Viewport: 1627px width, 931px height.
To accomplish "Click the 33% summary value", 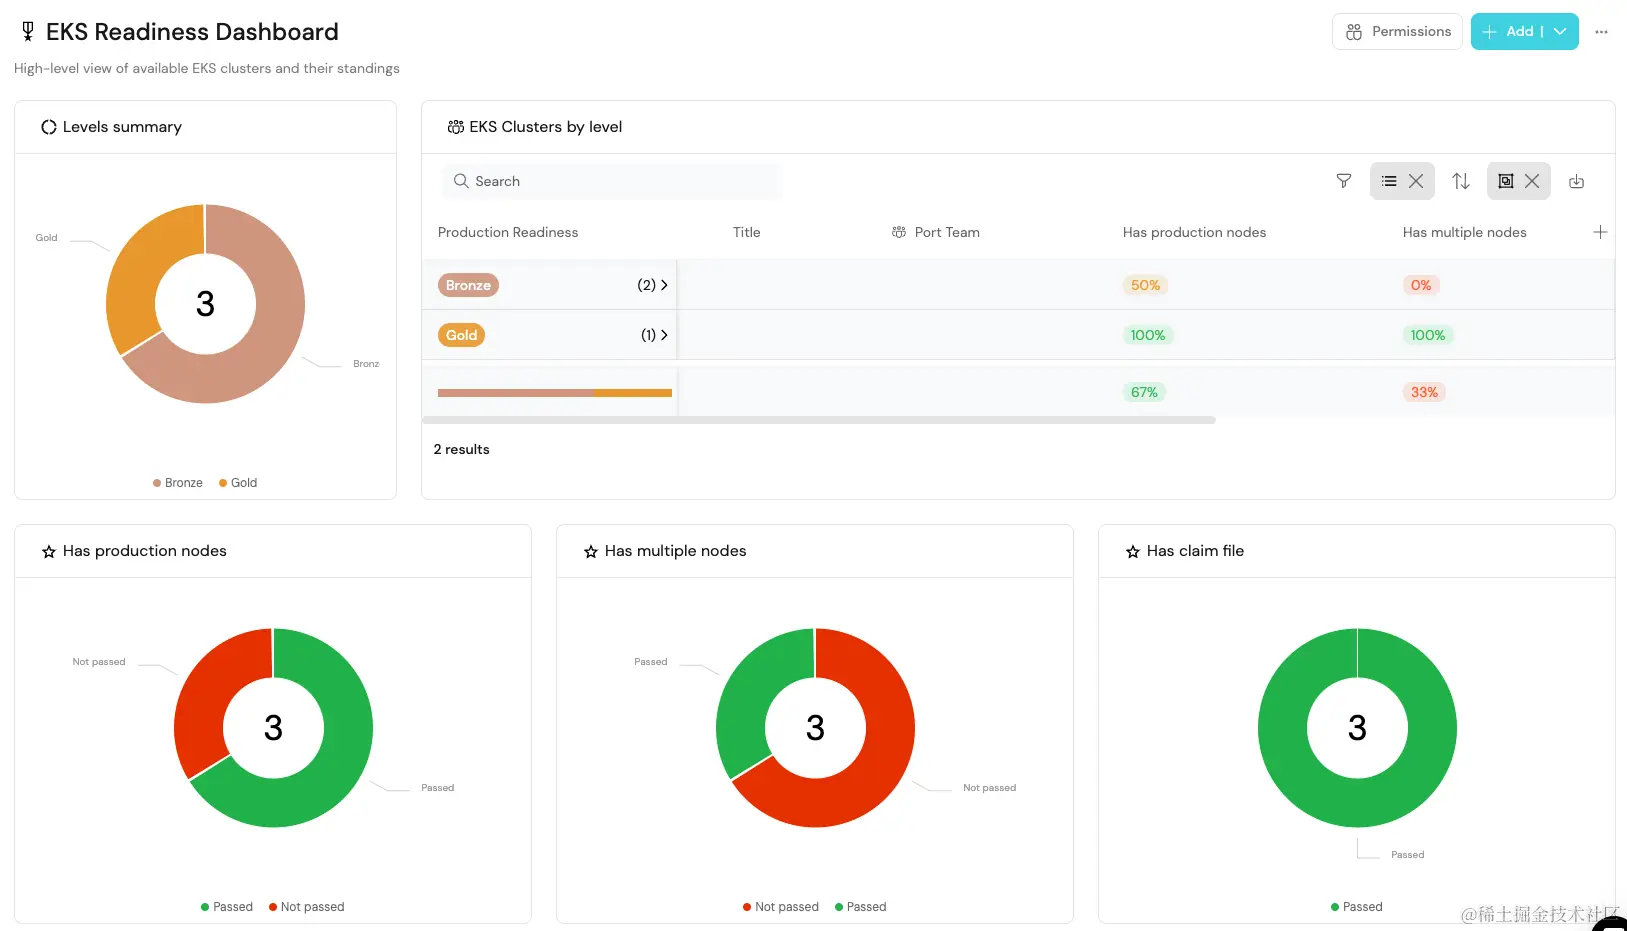I will coord(1424,392).
